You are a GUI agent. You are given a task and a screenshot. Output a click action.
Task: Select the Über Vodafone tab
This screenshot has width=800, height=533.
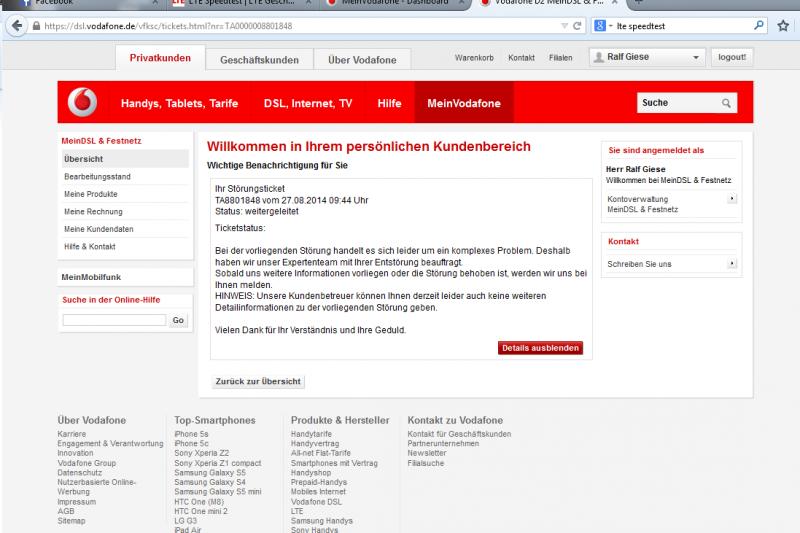click(x=362, y=60)
